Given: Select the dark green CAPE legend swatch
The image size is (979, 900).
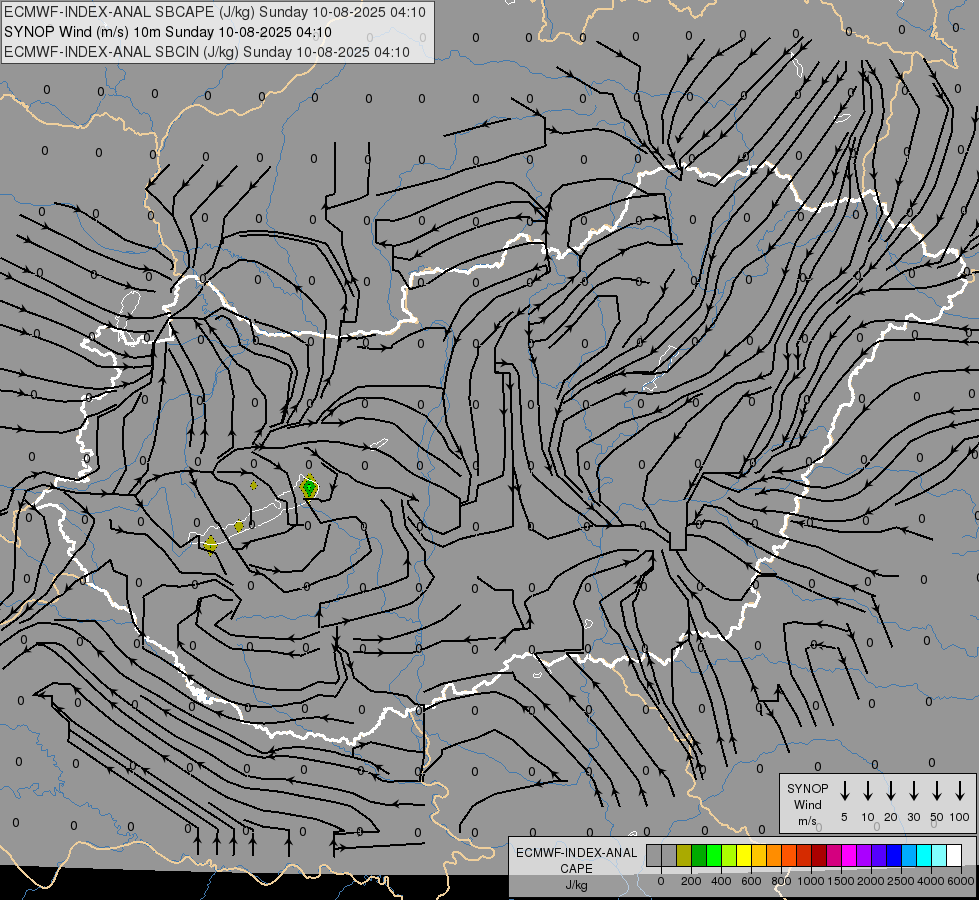Looking at the screenshot, I should pyautogui.click(x=699, y=855).
